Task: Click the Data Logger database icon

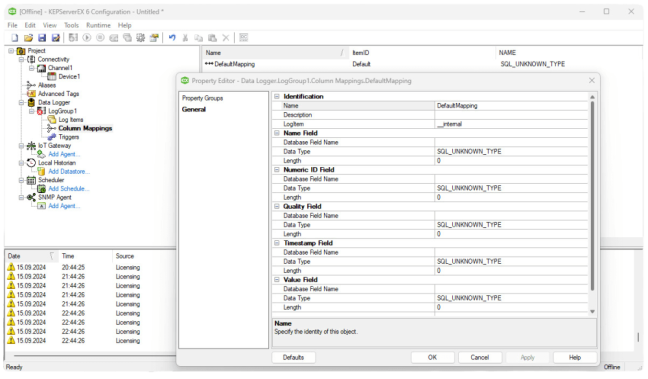Action: (31, 102)
